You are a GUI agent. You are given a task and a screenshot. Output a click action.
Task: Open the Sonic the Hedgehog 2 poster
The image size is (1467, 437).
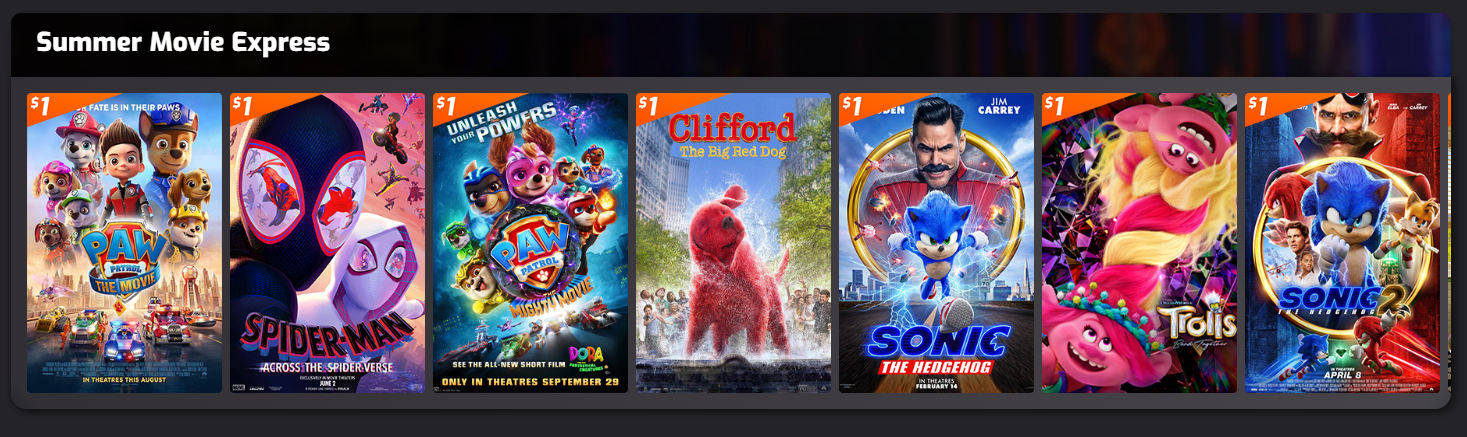(1342, 243)
